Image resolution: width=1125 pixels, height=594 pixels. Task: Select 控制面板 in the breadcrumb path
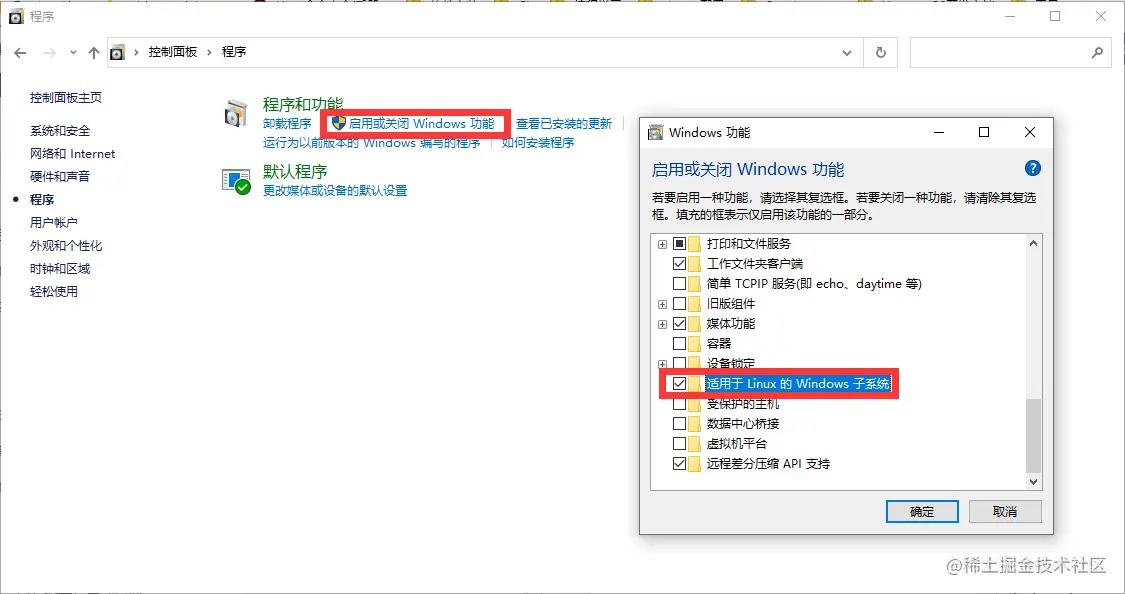tap(172, 52)
